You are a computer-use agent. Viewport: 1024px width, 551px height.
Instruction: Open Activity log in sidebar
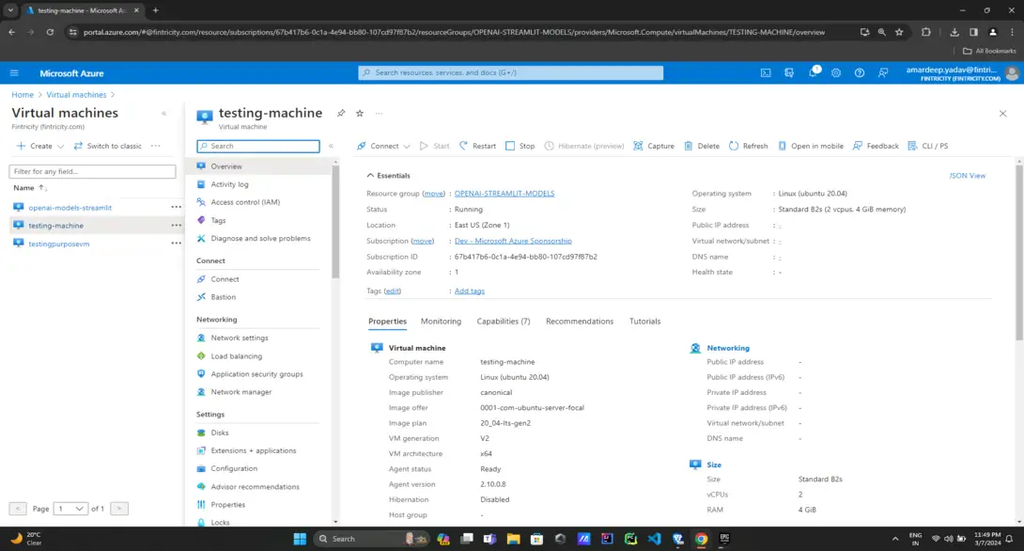pyautogui.click(x=229, y=185)
